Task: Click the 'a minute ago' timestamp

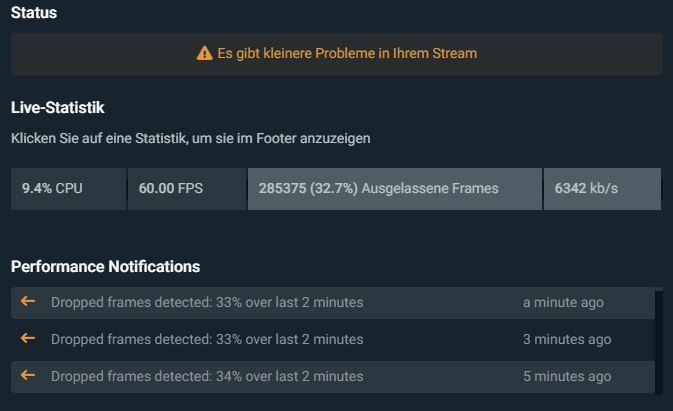Action: (x=563, y=302)
